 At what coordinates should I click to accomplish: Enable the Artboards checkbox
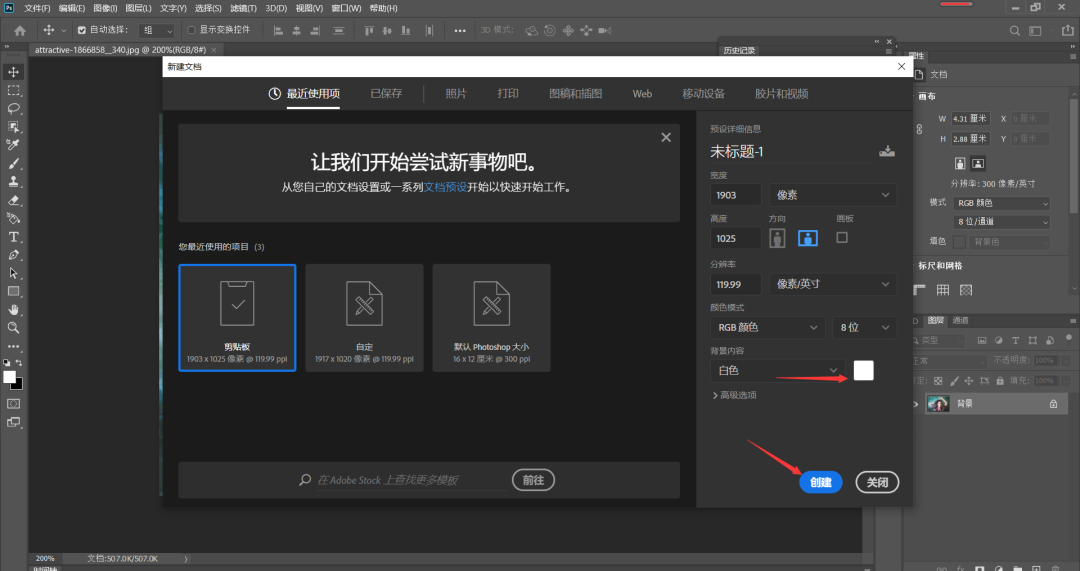[842, 237]
